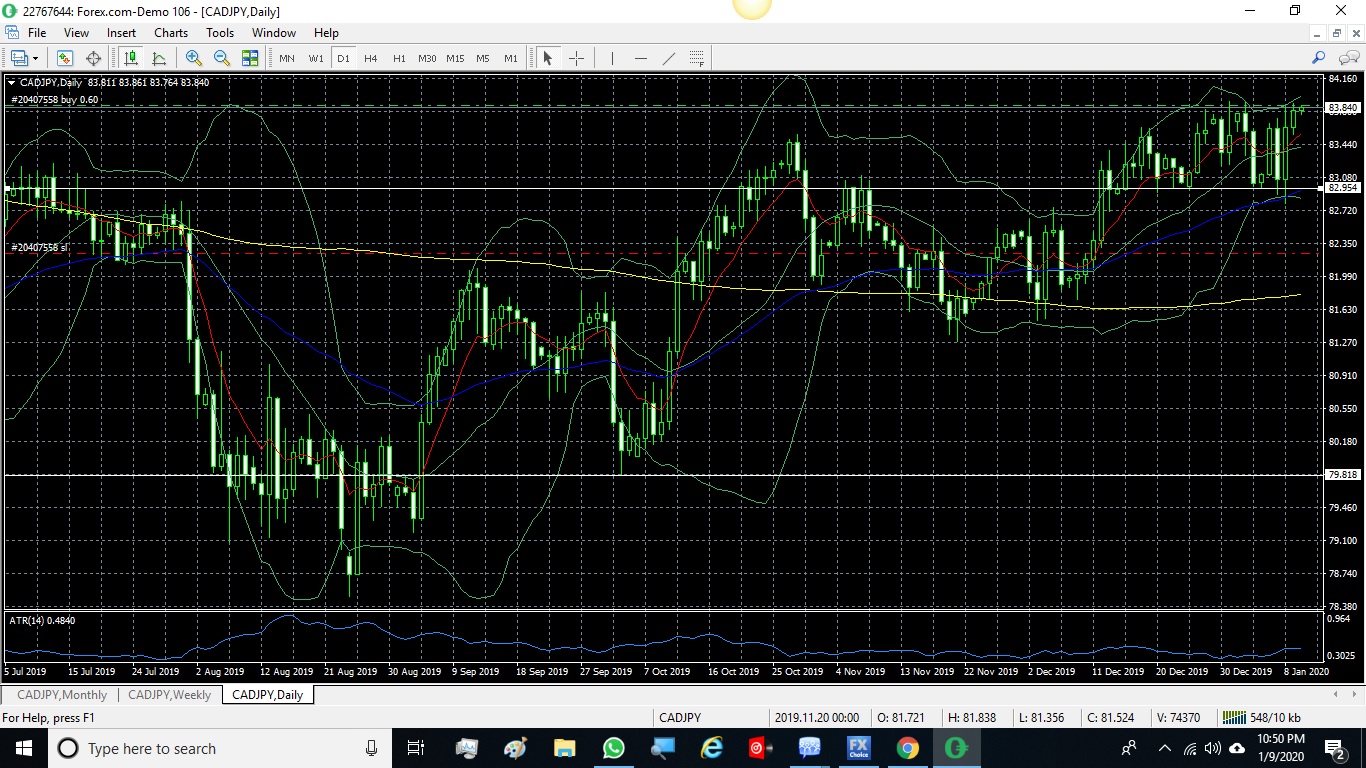Open the Window menu
This screenshot has width=1366, height=768.
[274, 33]
